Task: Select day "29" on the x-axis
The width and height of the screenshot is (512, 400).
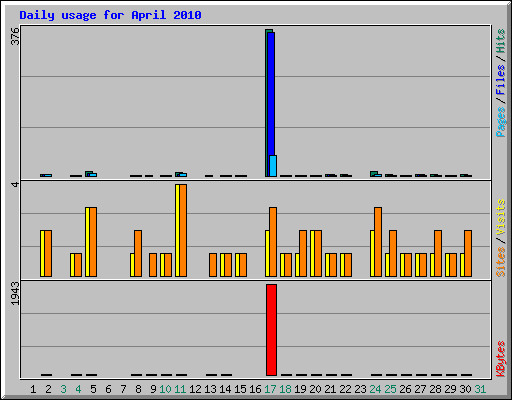Action: tap(450, 389)
